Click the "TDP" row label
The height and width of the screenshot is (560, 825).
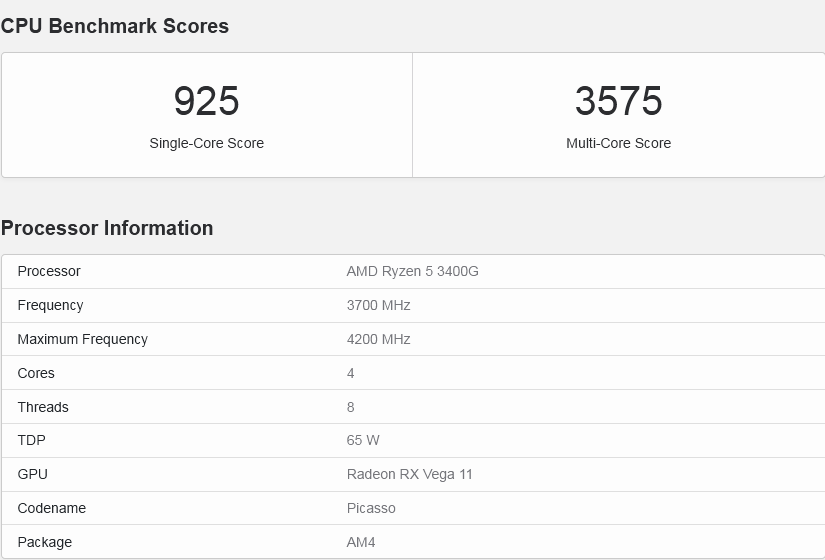(32, 441)
